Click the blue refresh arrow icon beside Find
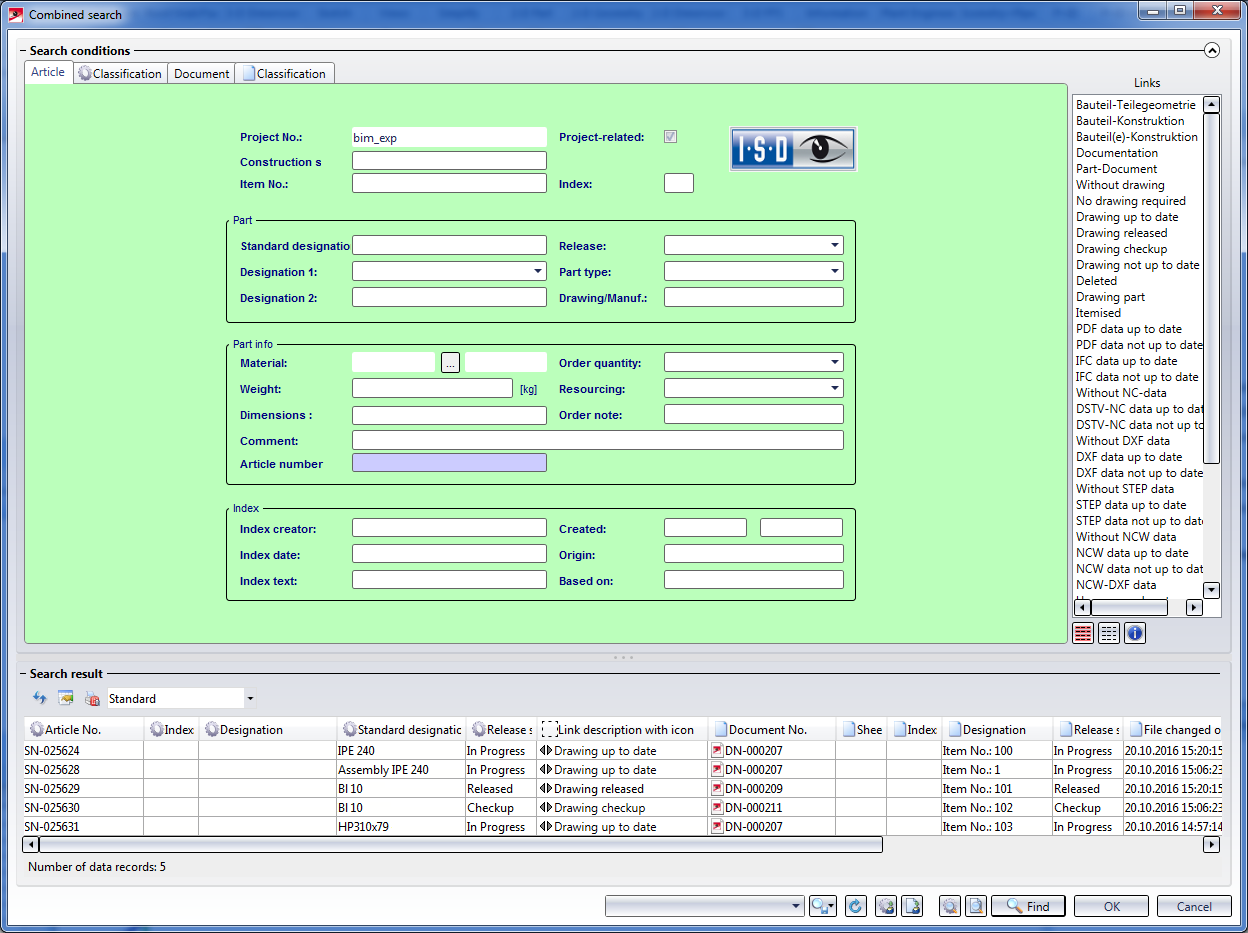Screen dimensions: 1248x933 tap(855, 906)
